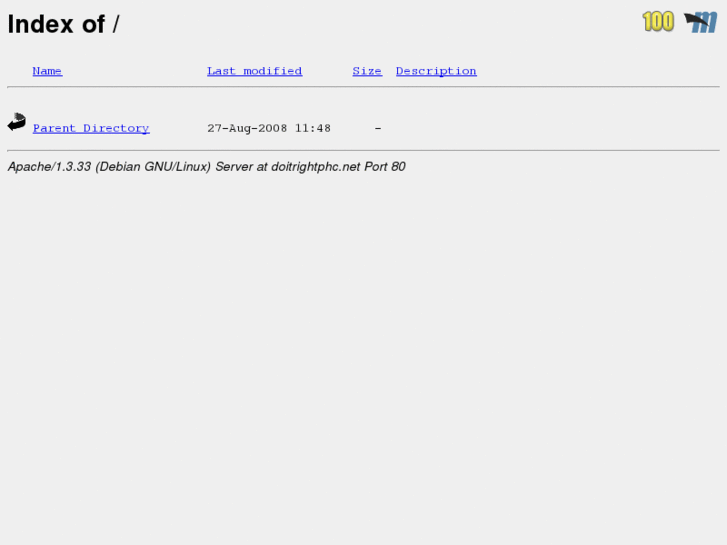The width and height of the screenshot is (727, 545).
Task: Click the word Index in the heading
Action: pos(41,24)
